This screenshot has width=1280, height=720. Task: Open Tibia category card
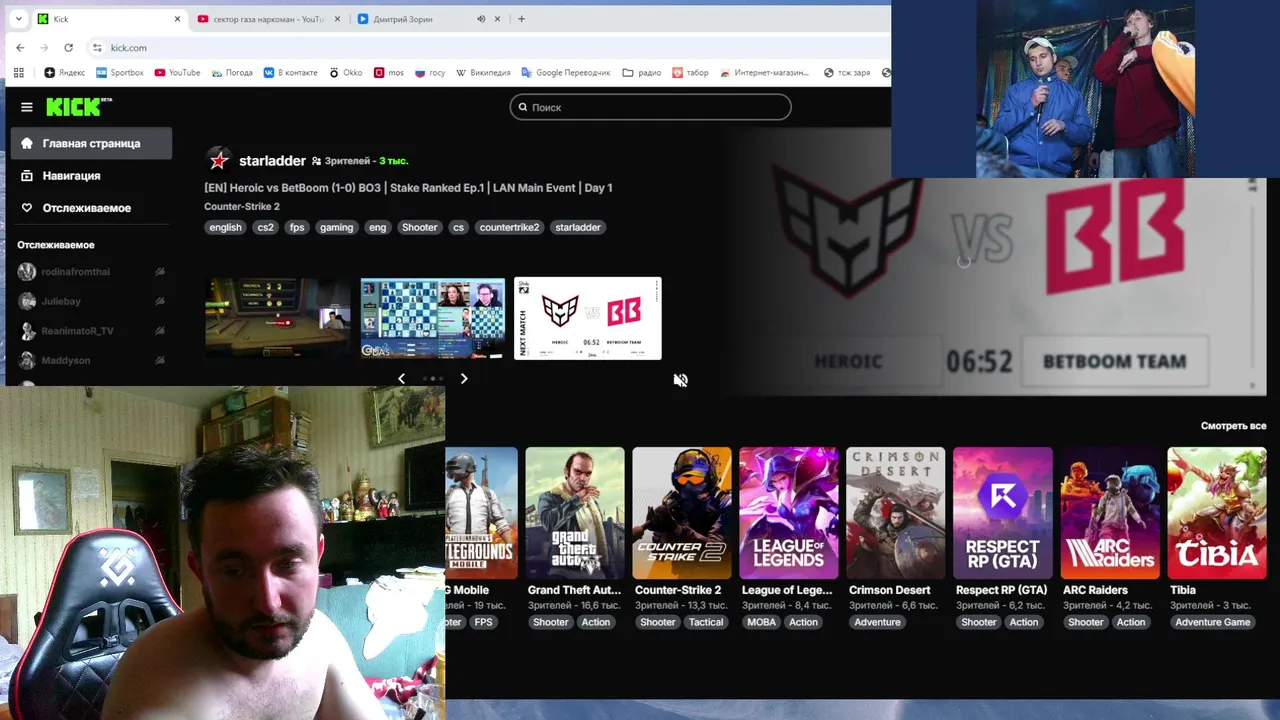(x=1217, y=512)
